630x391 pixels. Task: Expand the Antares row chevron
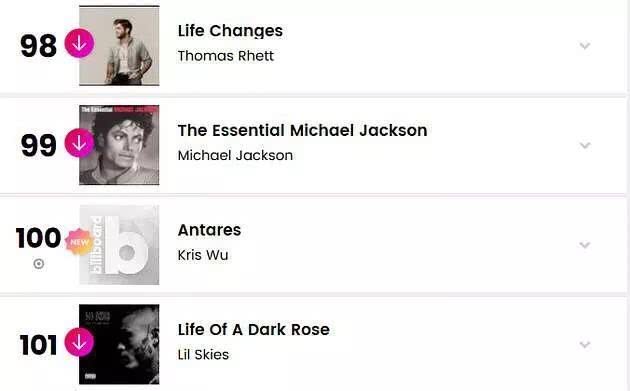[x=585, y=245]
